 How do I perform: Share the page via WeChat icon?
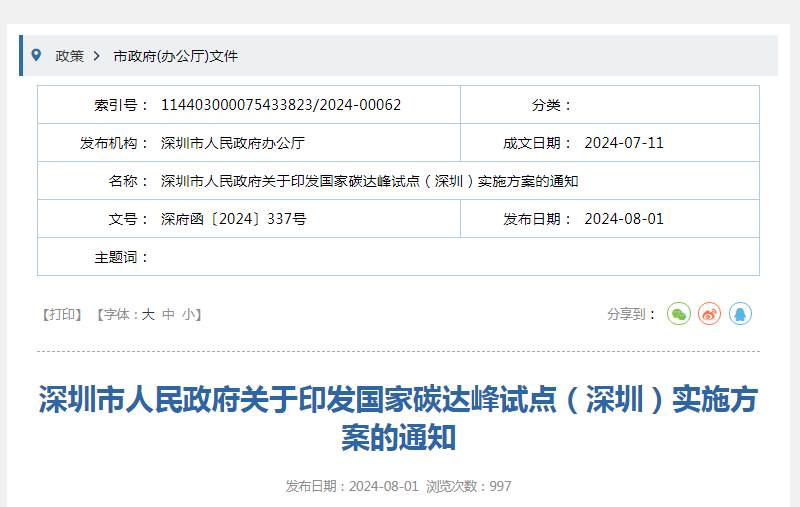[x=679, y=314]
